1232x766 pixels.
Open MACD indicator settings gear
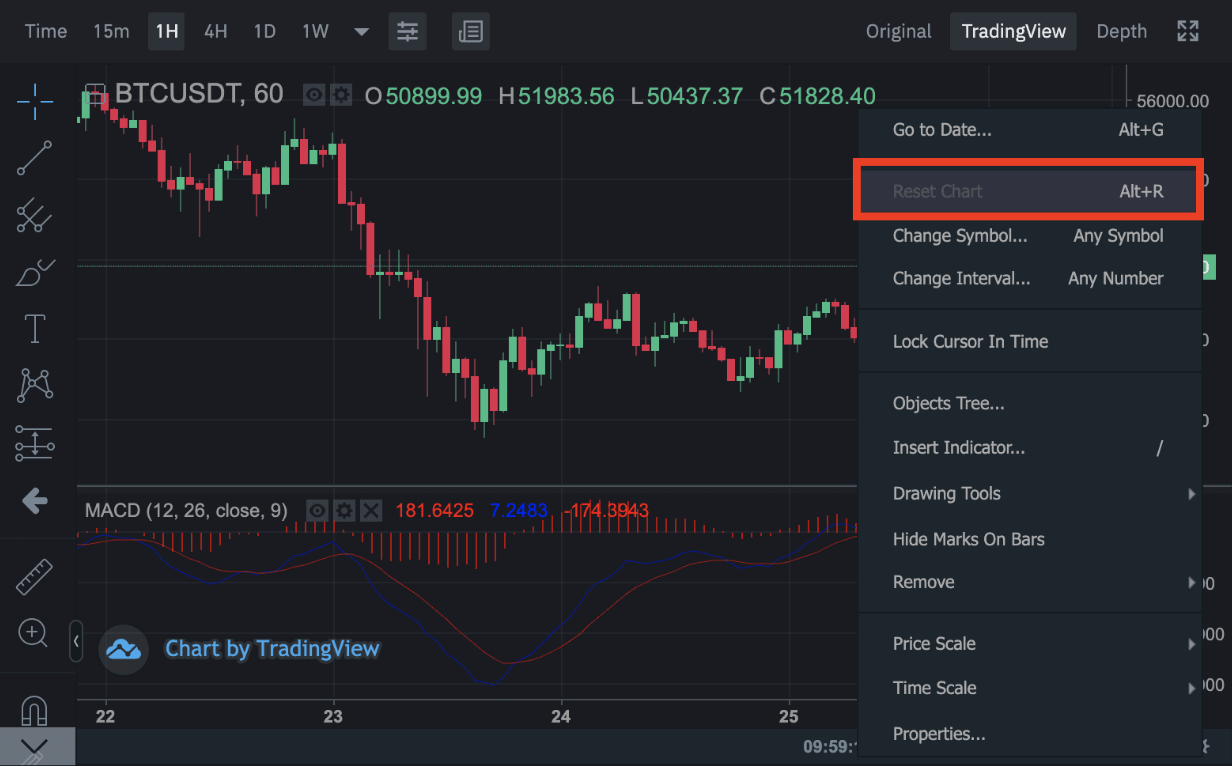click(344, 511)
